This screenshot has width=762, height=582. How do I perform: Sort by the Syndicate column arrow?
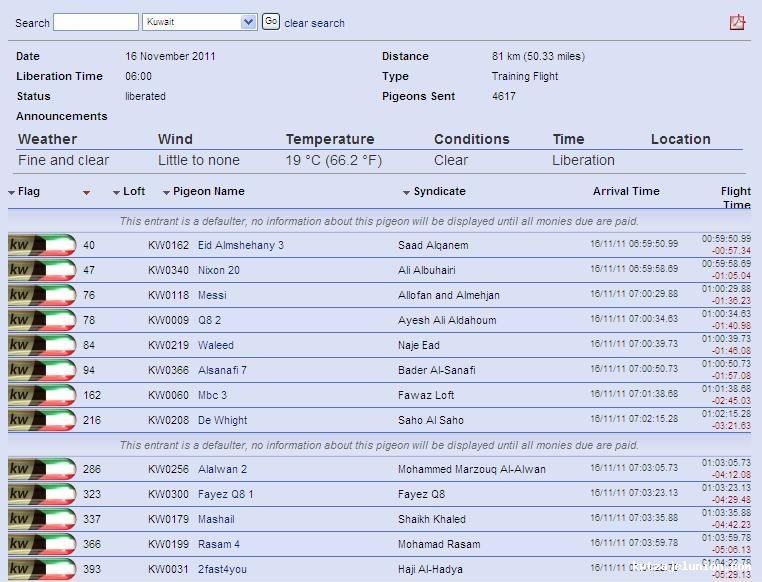pyautogui.click(x=407, y=192)
